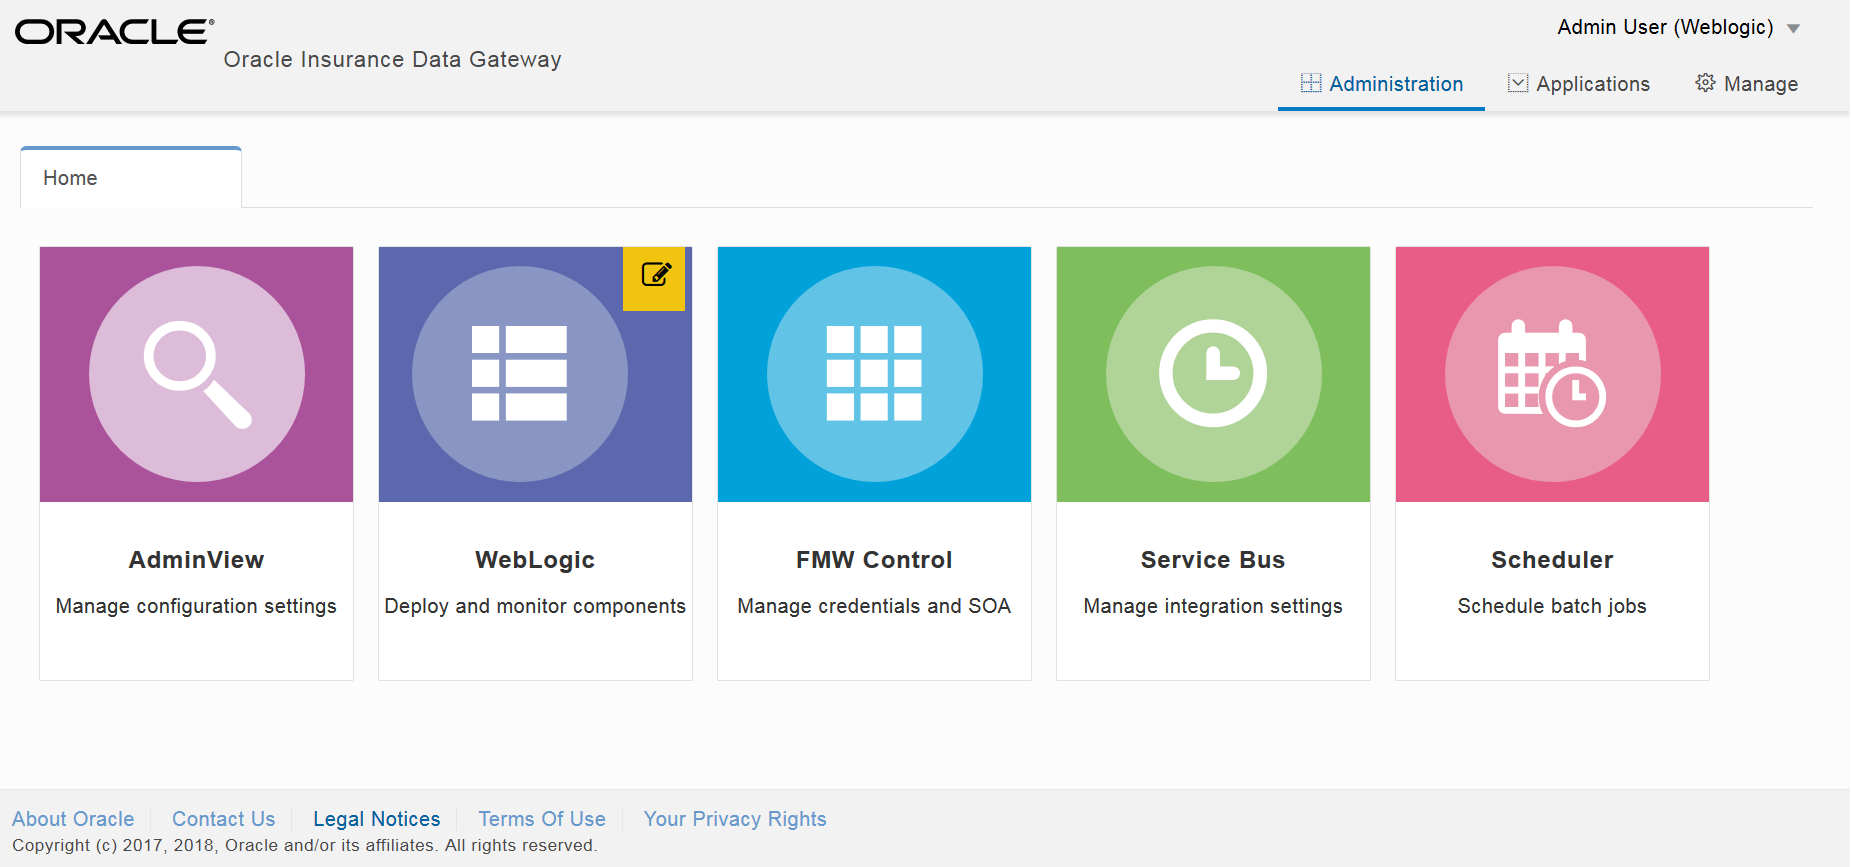Open the Manage menu
Screen dimensions: 1851x867
tap(1747, 84)
